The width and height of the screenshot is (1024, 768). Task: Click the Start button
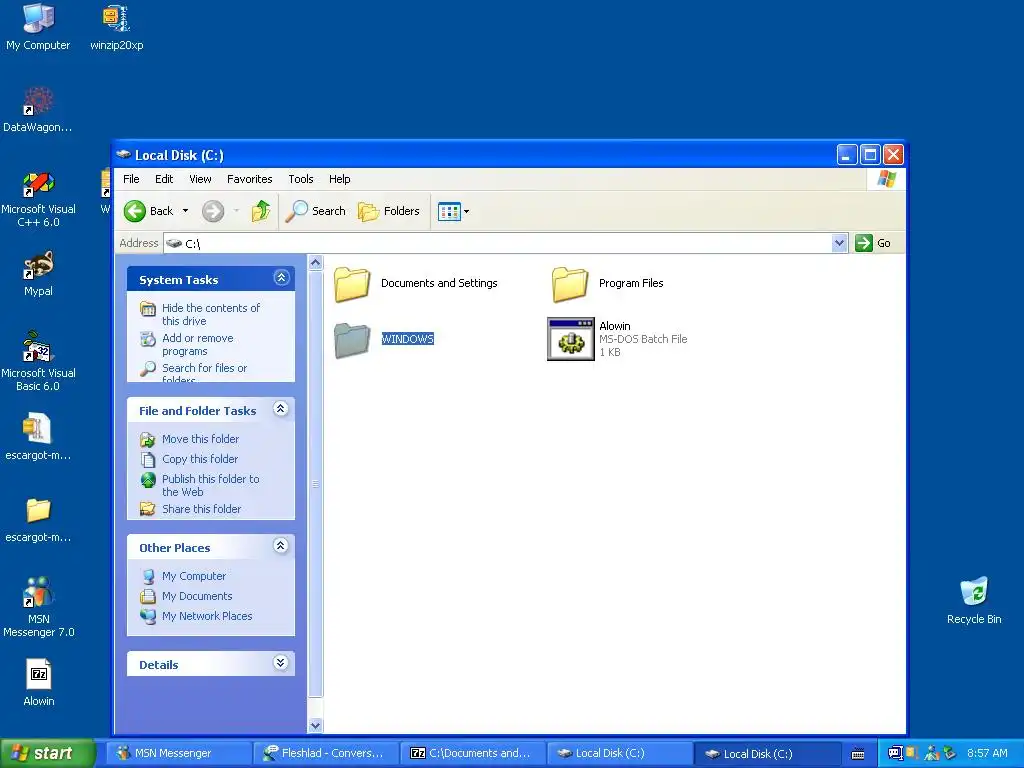pyautogui.click(x=47, y=753)
